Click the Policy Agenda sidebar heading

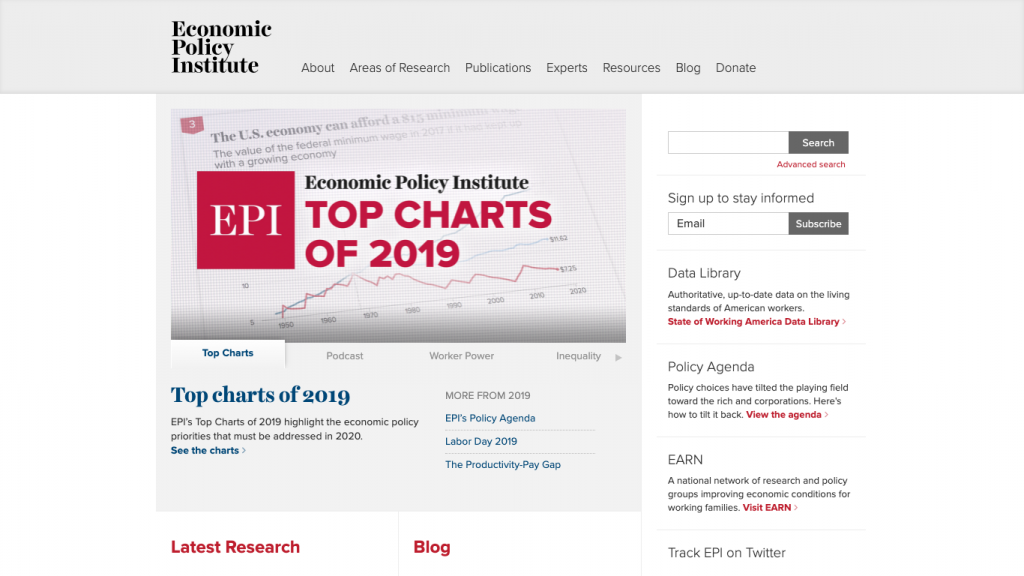pos(711,367)
